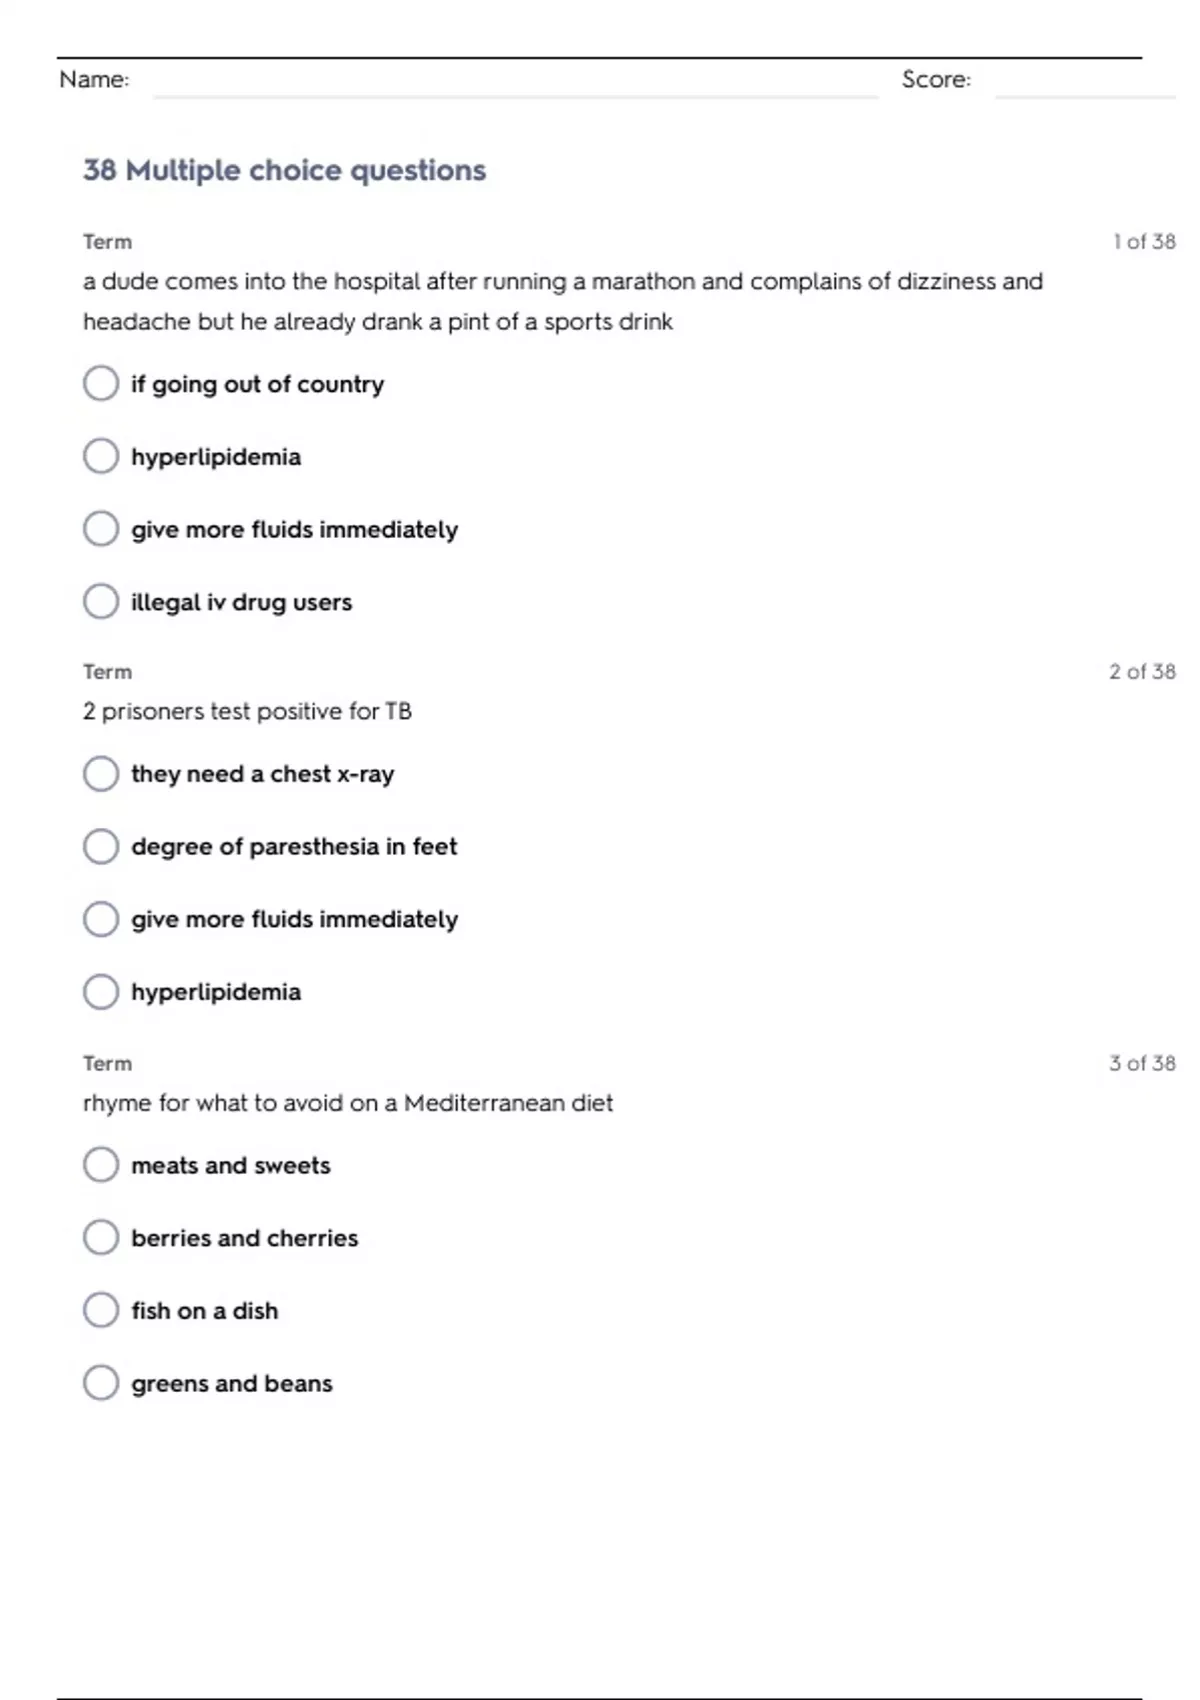
Task: Choose 'fish on a dish' answer
Action: pyautogui.click(x=101, y=1310)
